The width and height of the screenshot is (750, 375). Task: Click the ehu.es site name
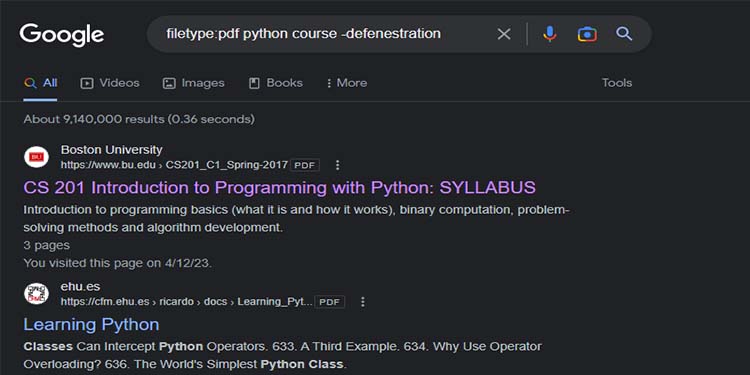[x=80, y=287]
